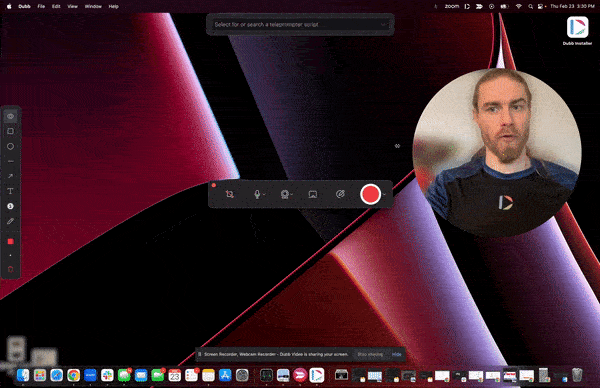Toggle the eye icon in annotation toolbar

click(10, 116)
